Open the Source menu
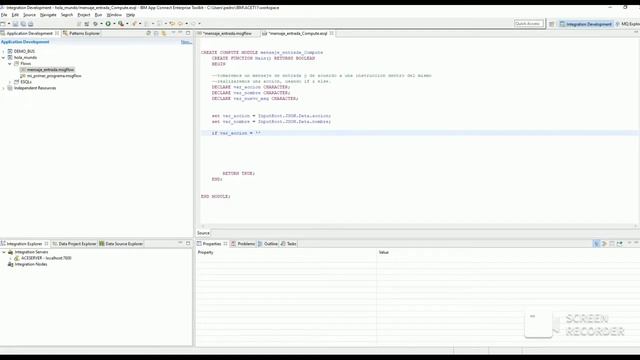This screenshot has width=640, height=360. point(29,15)
